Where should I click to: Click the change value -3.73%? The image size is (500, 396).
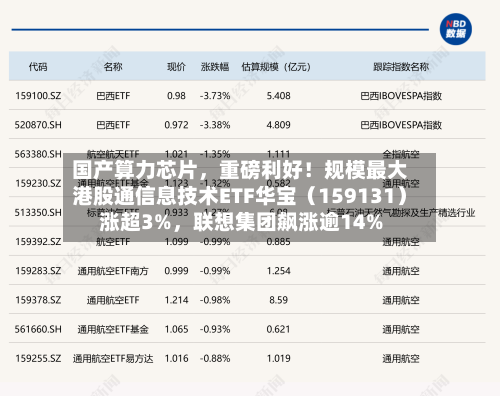click(x=215, y=96)
